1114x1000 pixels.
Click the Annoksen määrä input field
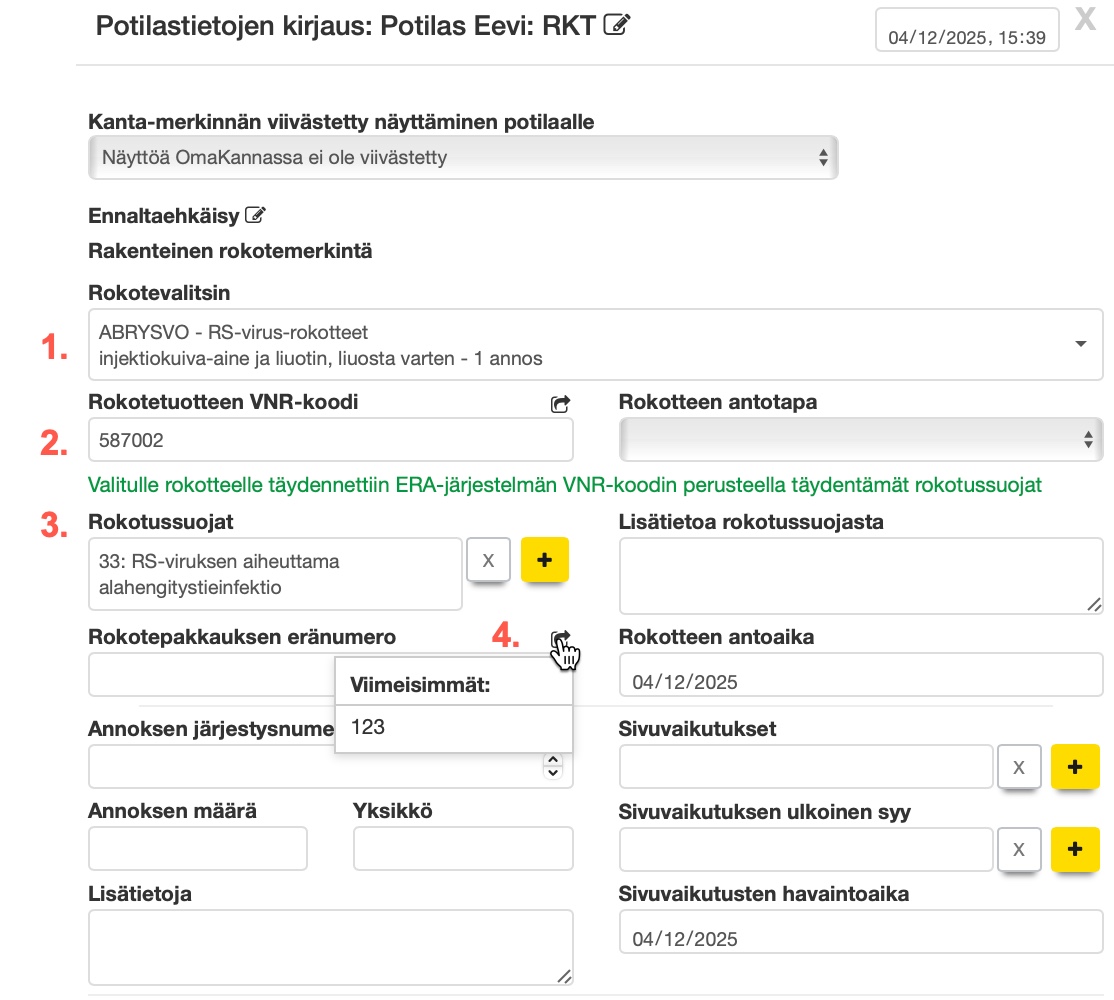click(198, 849)
